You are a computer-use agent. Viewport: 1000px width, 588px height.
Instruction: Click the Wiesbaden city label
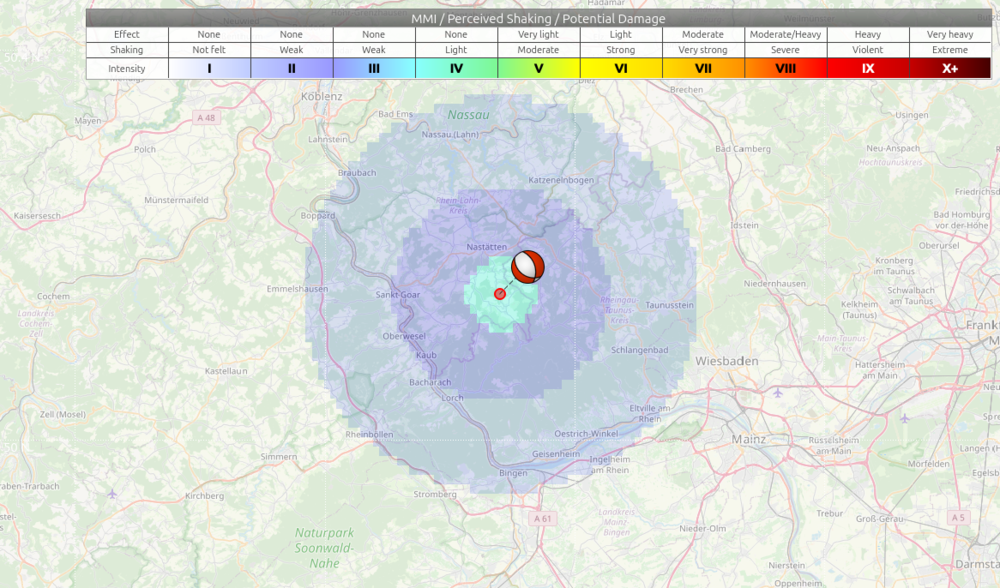pos(726,361)
